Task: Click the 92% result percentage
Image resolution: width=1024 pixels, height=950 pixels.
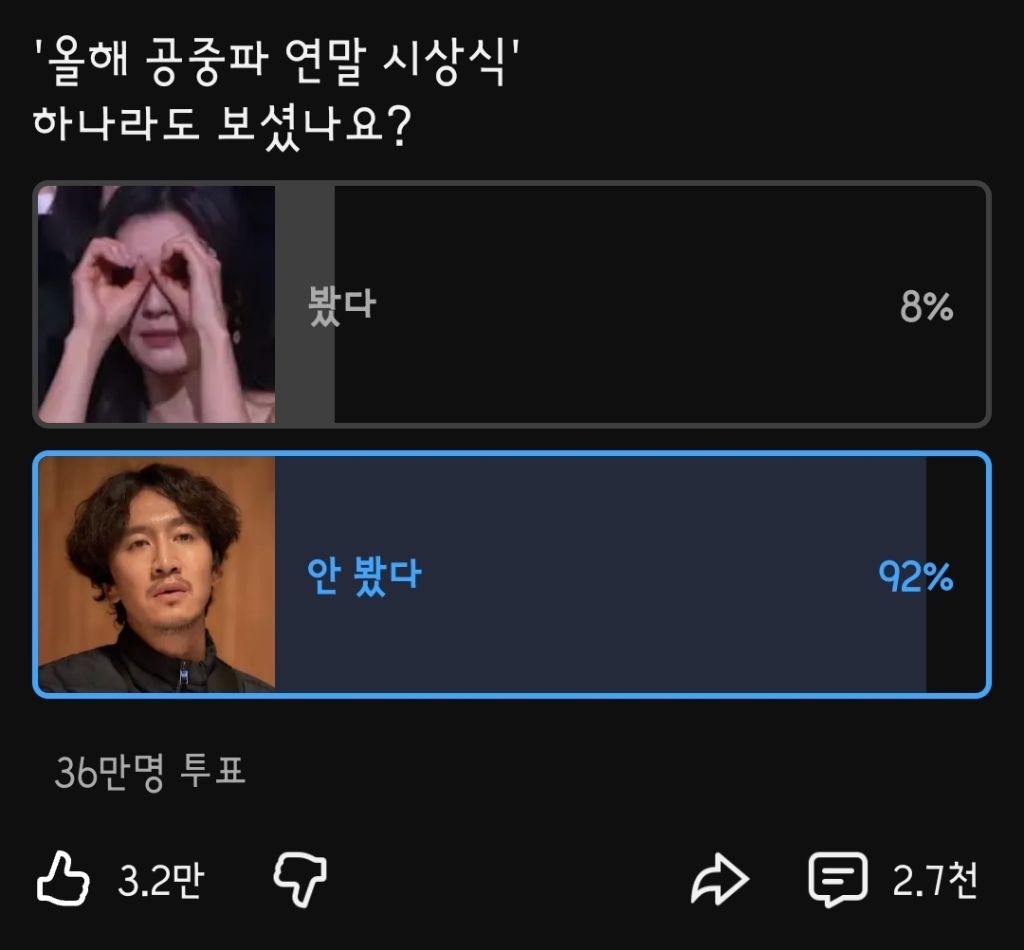Action: click(916, 577)
